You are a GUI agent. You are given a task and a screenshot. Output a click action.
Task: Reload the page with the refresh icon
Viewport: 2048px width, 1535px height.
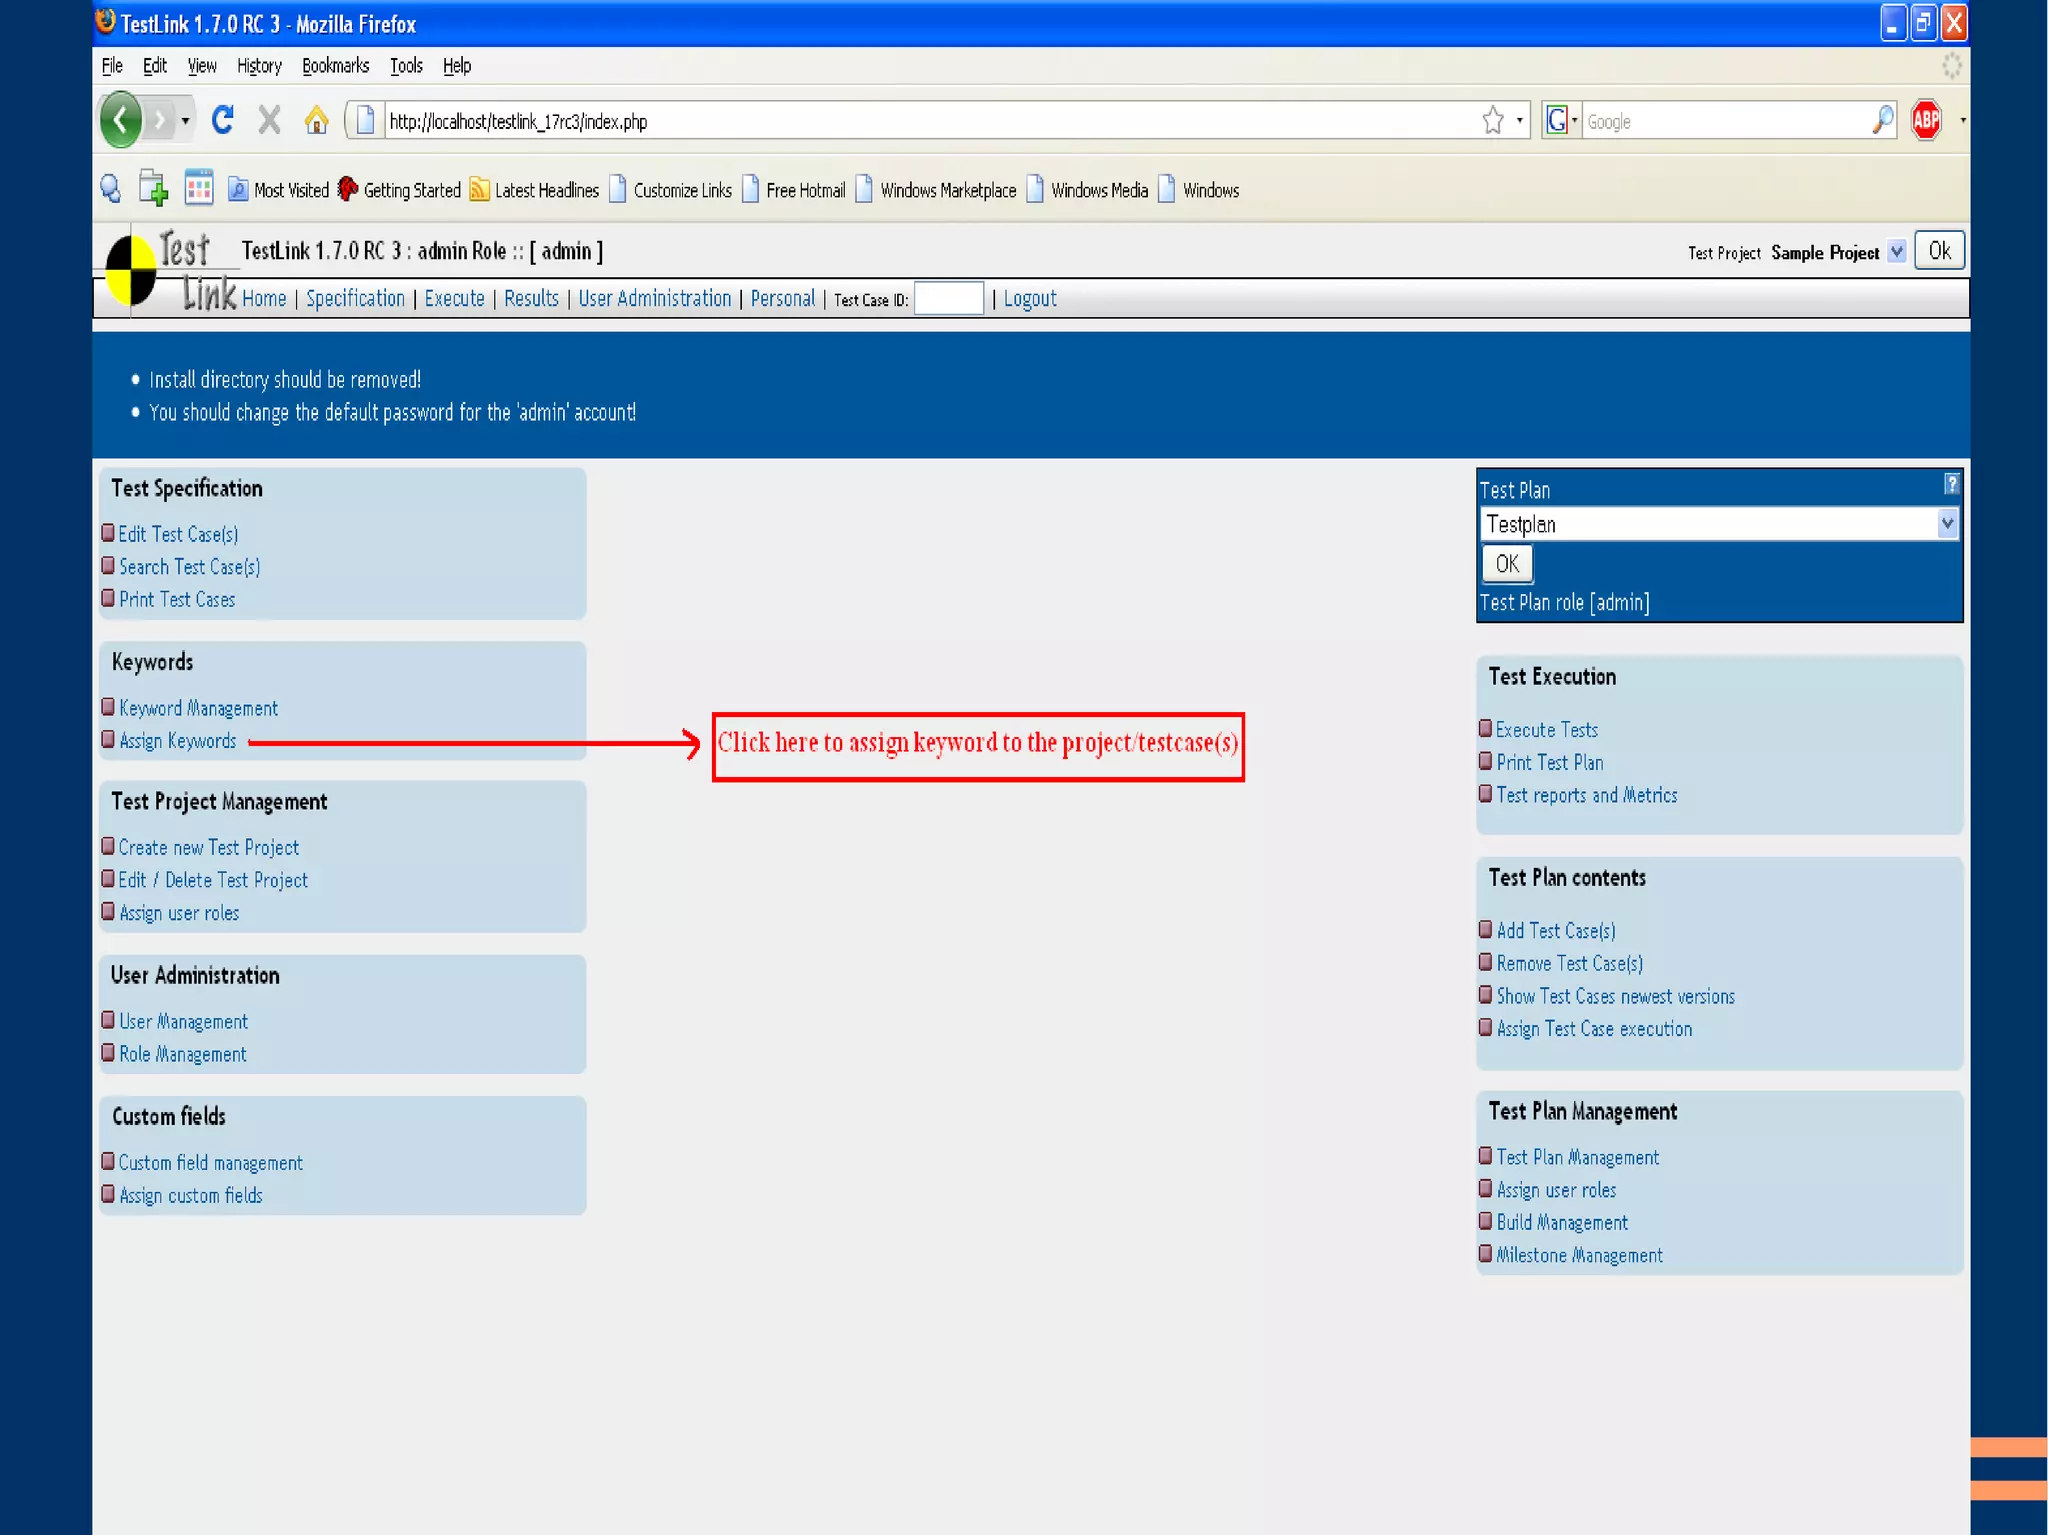coord(223,120)
